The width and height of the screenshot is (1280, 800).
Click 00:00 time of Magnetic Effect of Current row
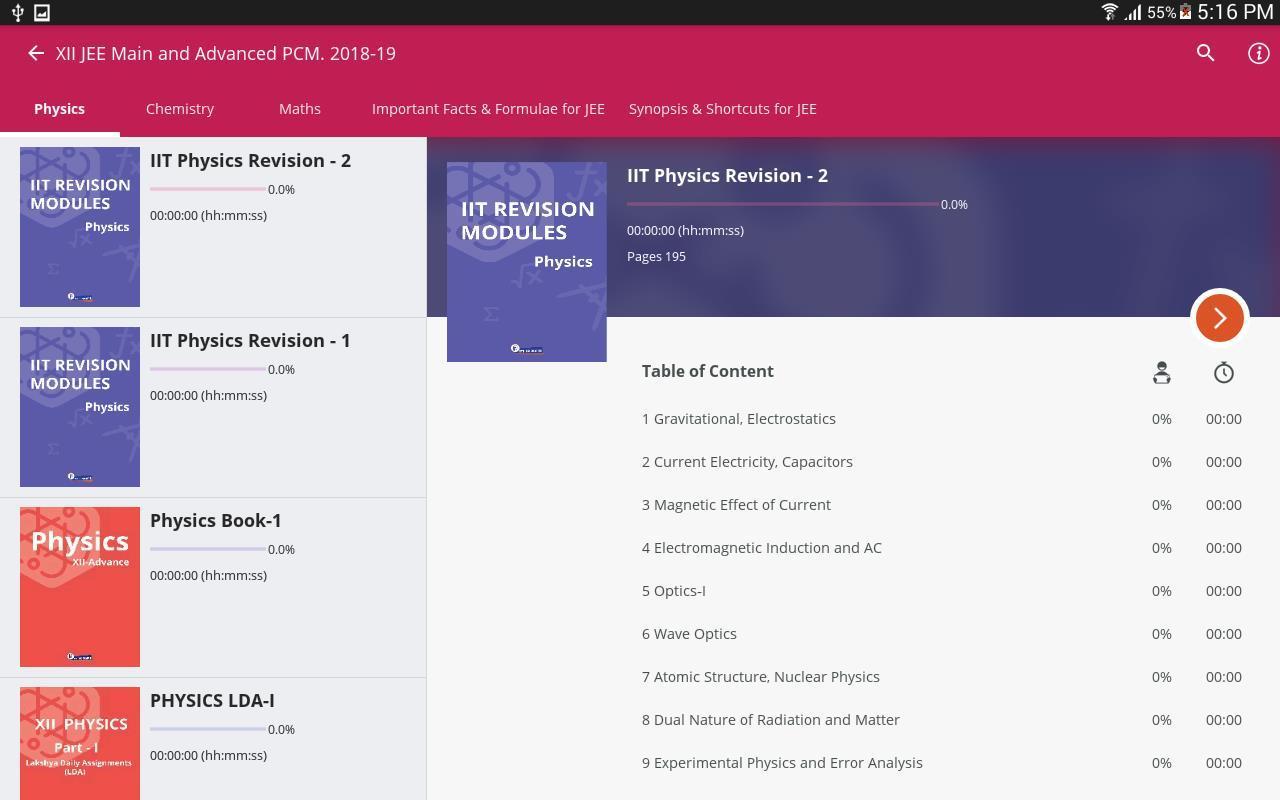pyautogui.click(x=1224, y=505)
